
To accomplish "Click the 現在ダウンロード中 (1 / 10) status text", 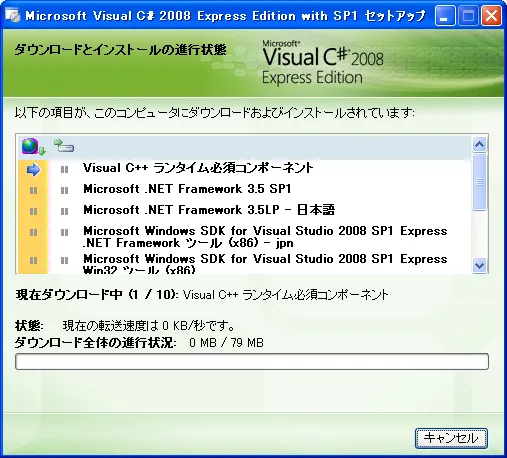I will (97, 295).
